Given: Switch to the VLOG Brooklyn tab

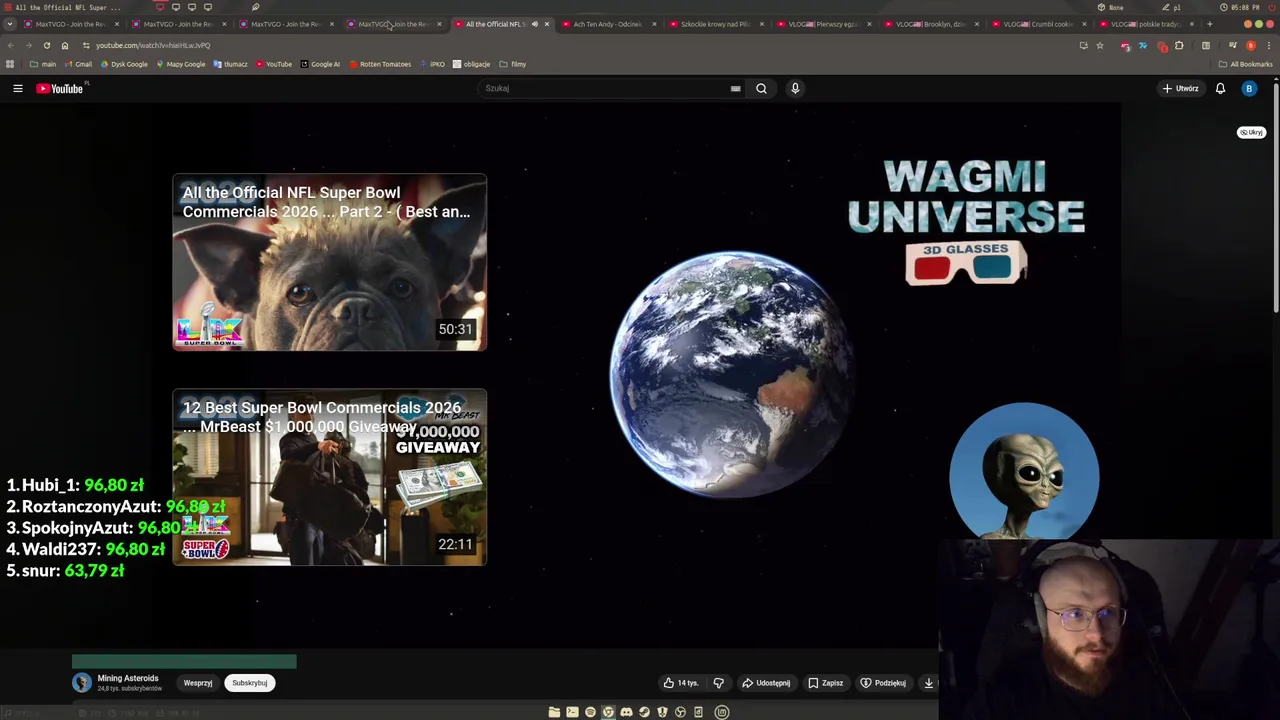Looking at the screenshot, I should click(929, 24).
